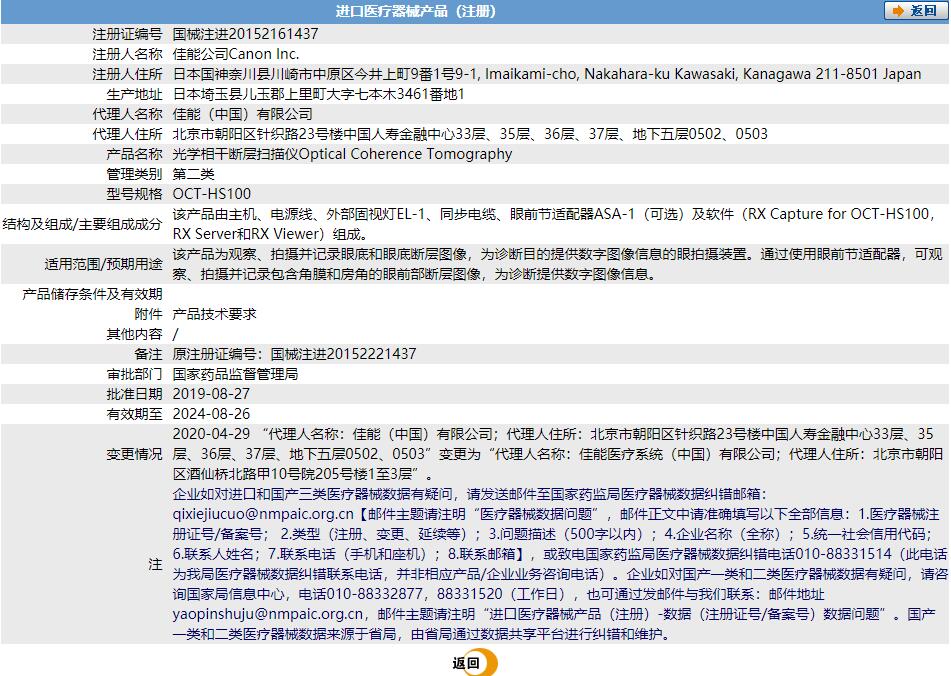Click the top-right 返回 button
The width and height of the screenshot is (951, 676).
pyautogui.click(x=915, y=11)
